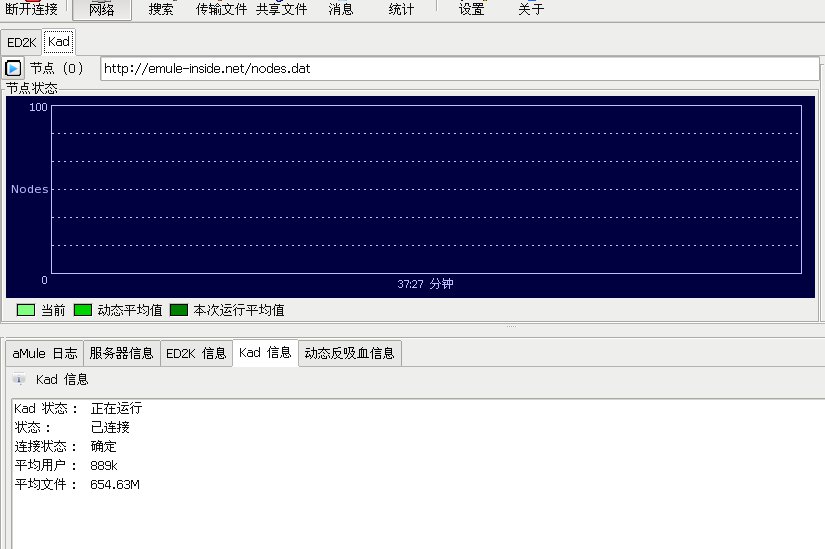Click the 100 graph axis value
Viewport: 825px width, 549px height.
pos(38,107)
